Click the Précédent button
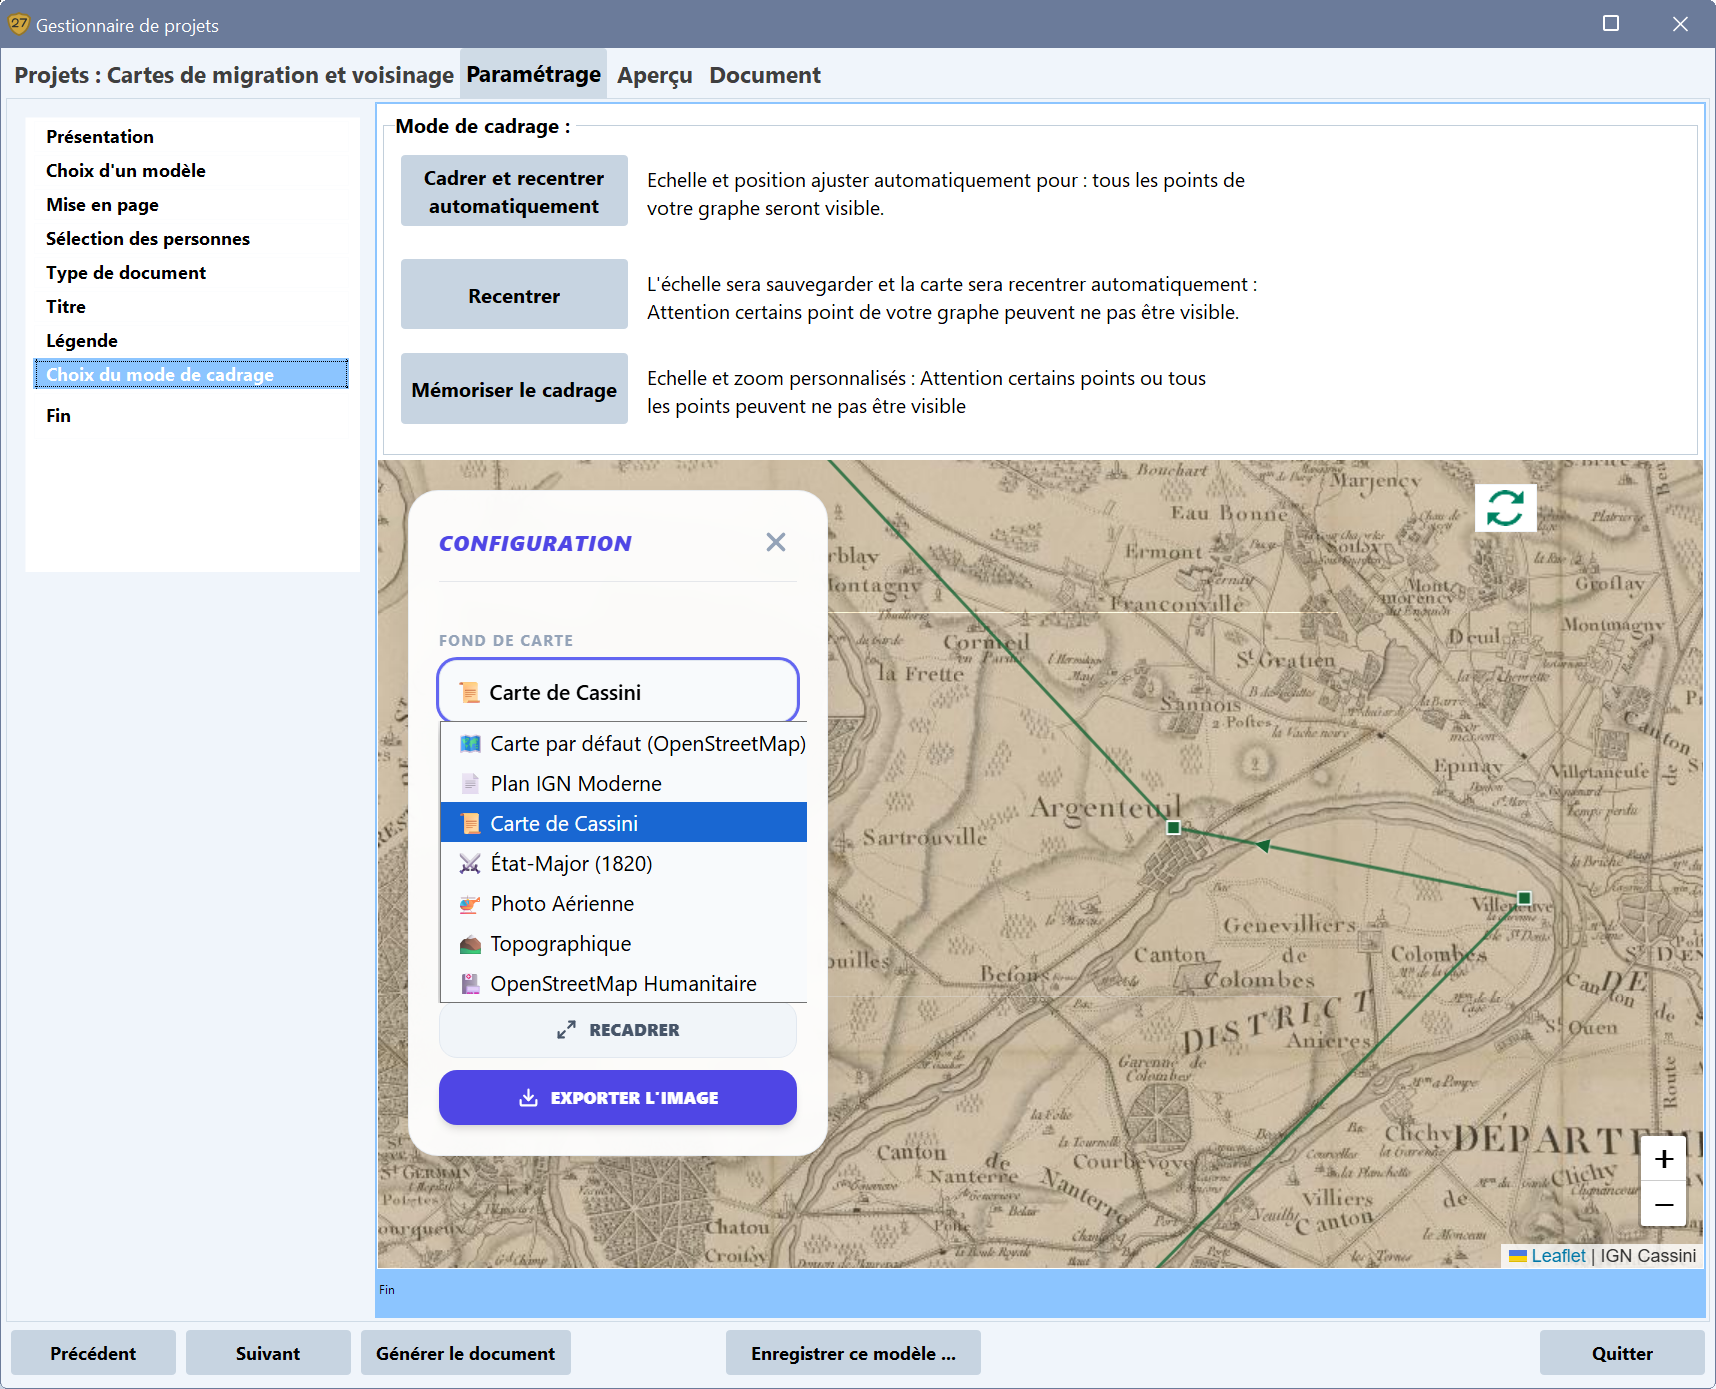This screenshot has height=1389, width=1716. 93,1353
